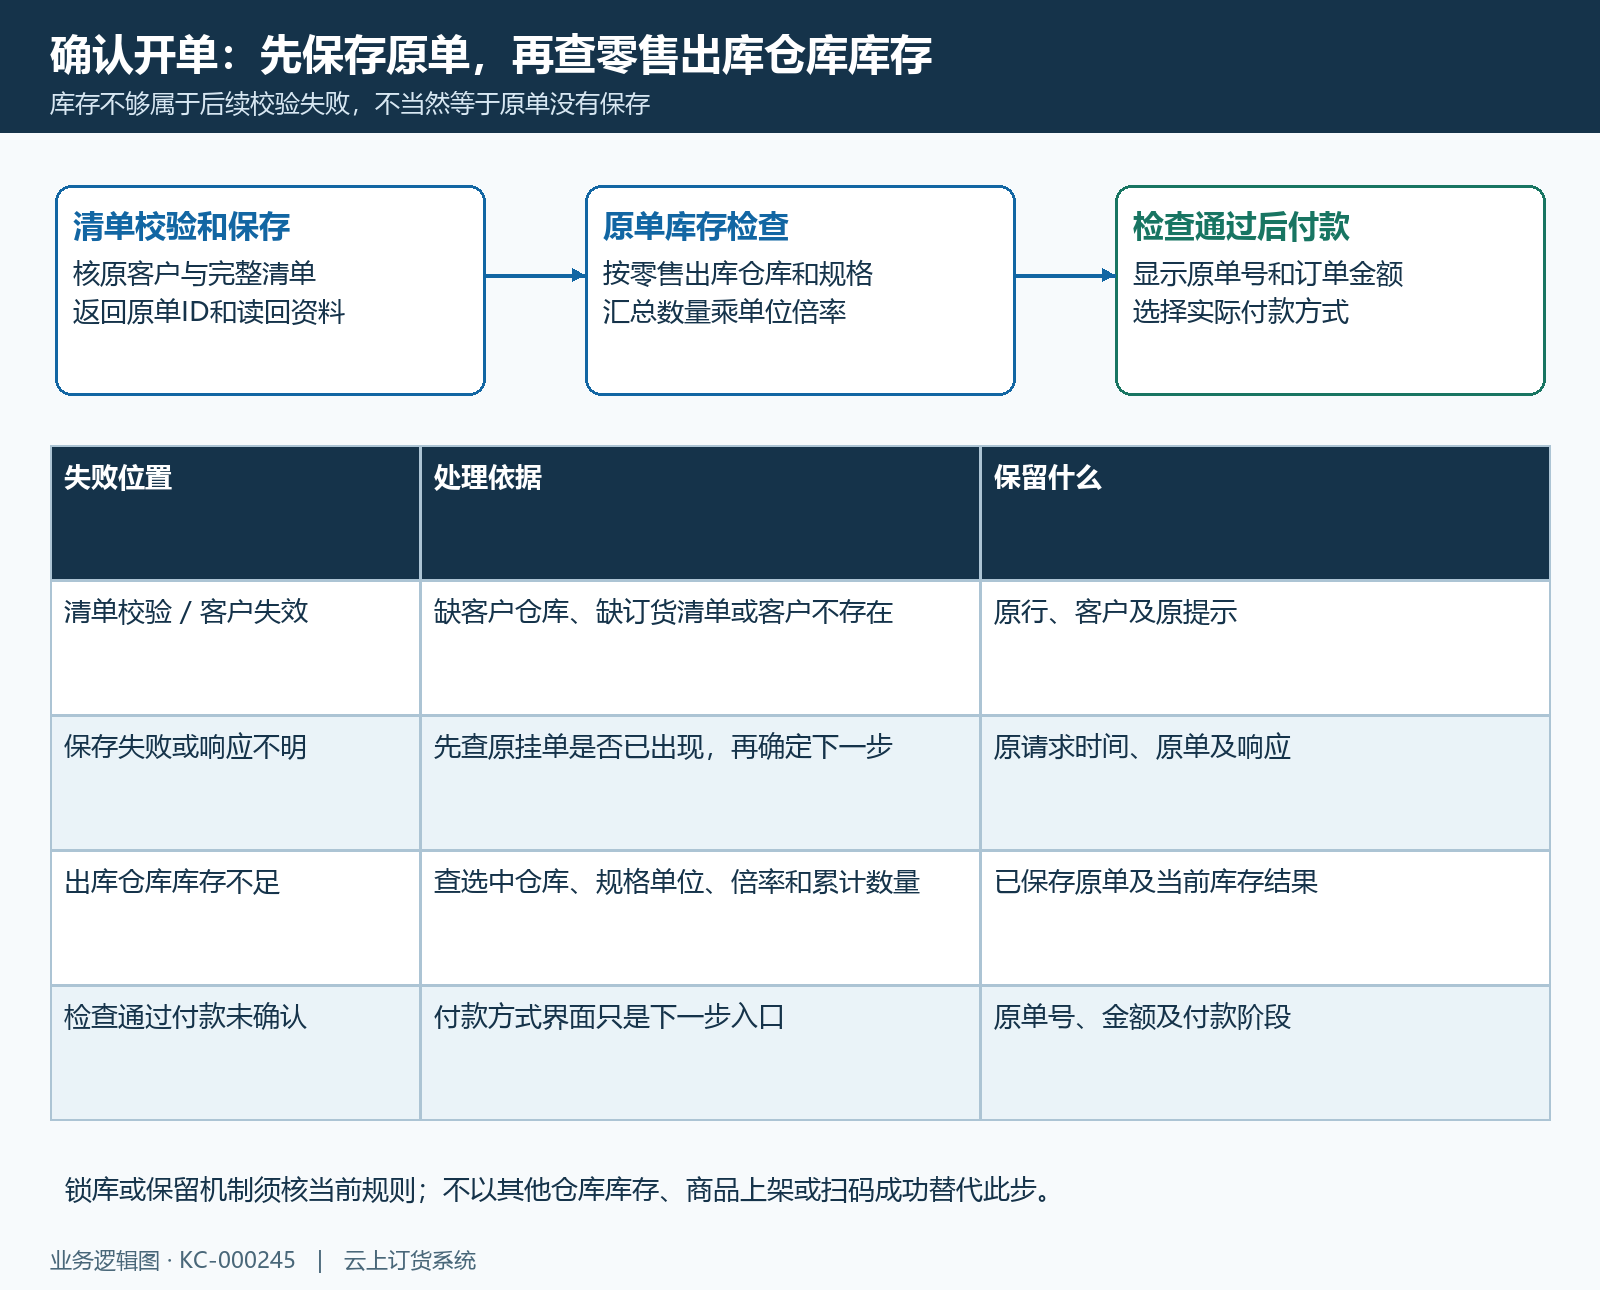Image resolution: width=1600 pixels, height=1290 pixels.
Task: Select the cell 付款方式界面只是下一步入口
Action: pyautogui.click(x=700, y=1053)
